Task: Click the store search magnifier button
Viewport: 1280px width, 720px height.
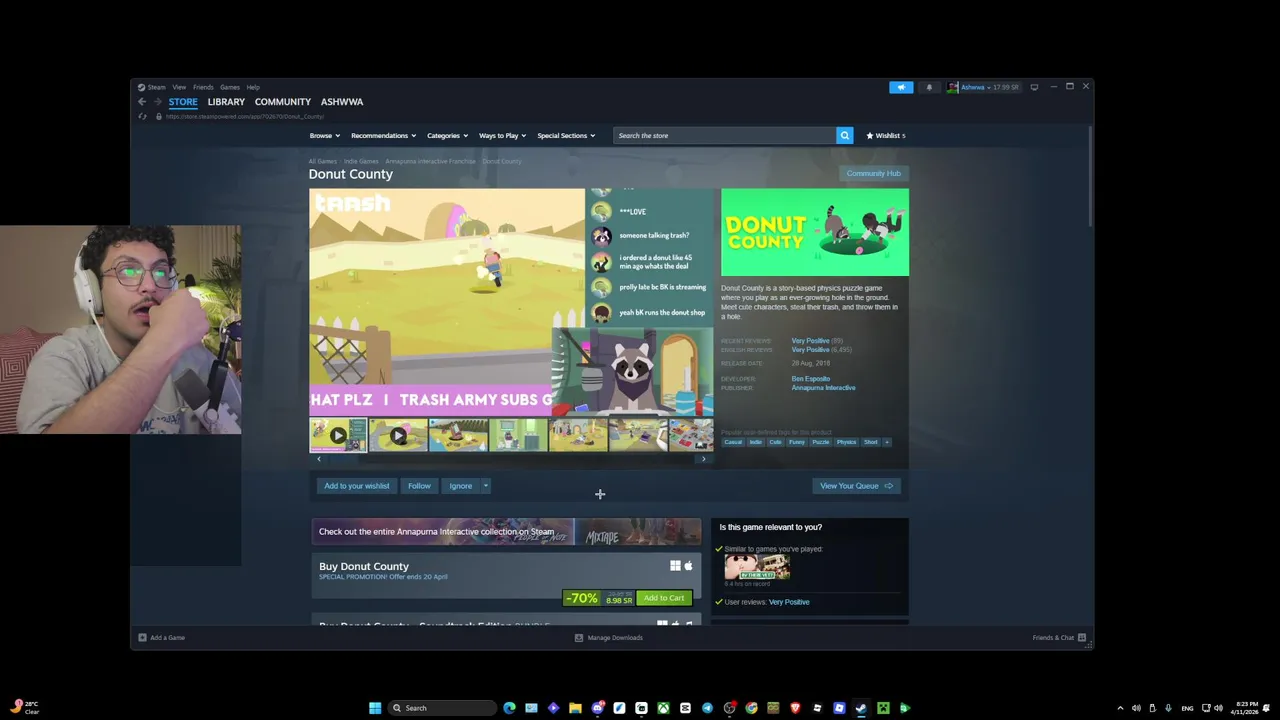Action: pyautogui.click(x=844, y=135)
